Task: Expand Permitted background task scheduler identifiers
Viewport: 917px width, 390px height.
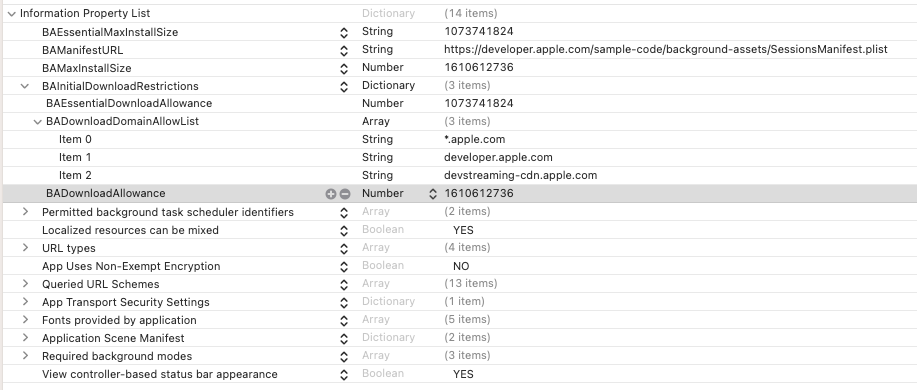Action: click(25, 212)
